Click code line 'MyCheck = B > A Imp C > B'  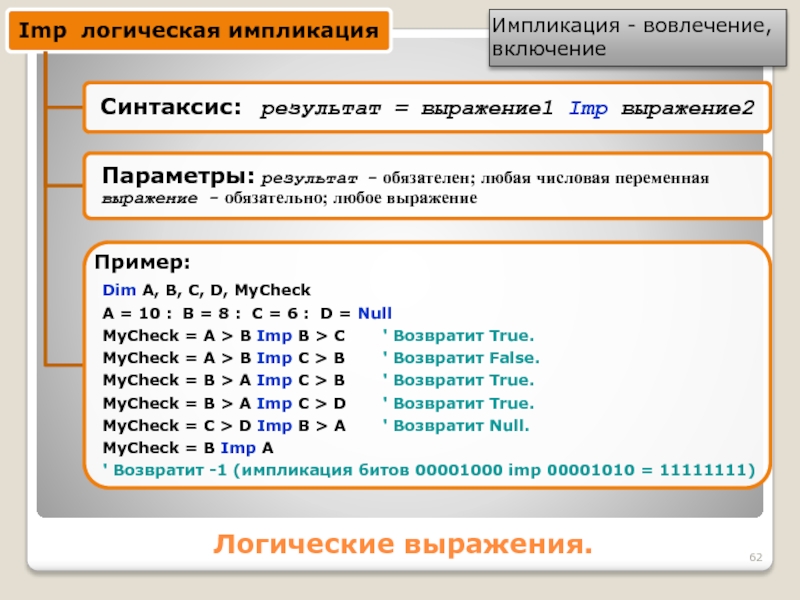pyautogui.click(x=224, y=380)
